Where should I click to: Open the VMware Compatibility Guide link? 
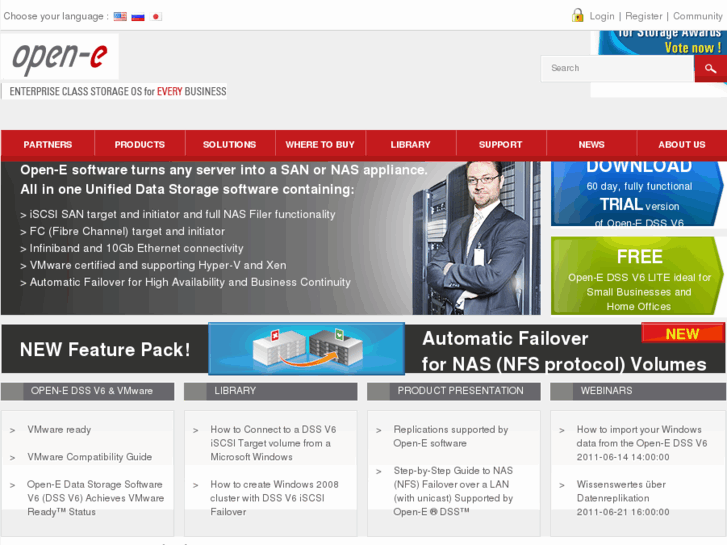(x=89, y=457)
